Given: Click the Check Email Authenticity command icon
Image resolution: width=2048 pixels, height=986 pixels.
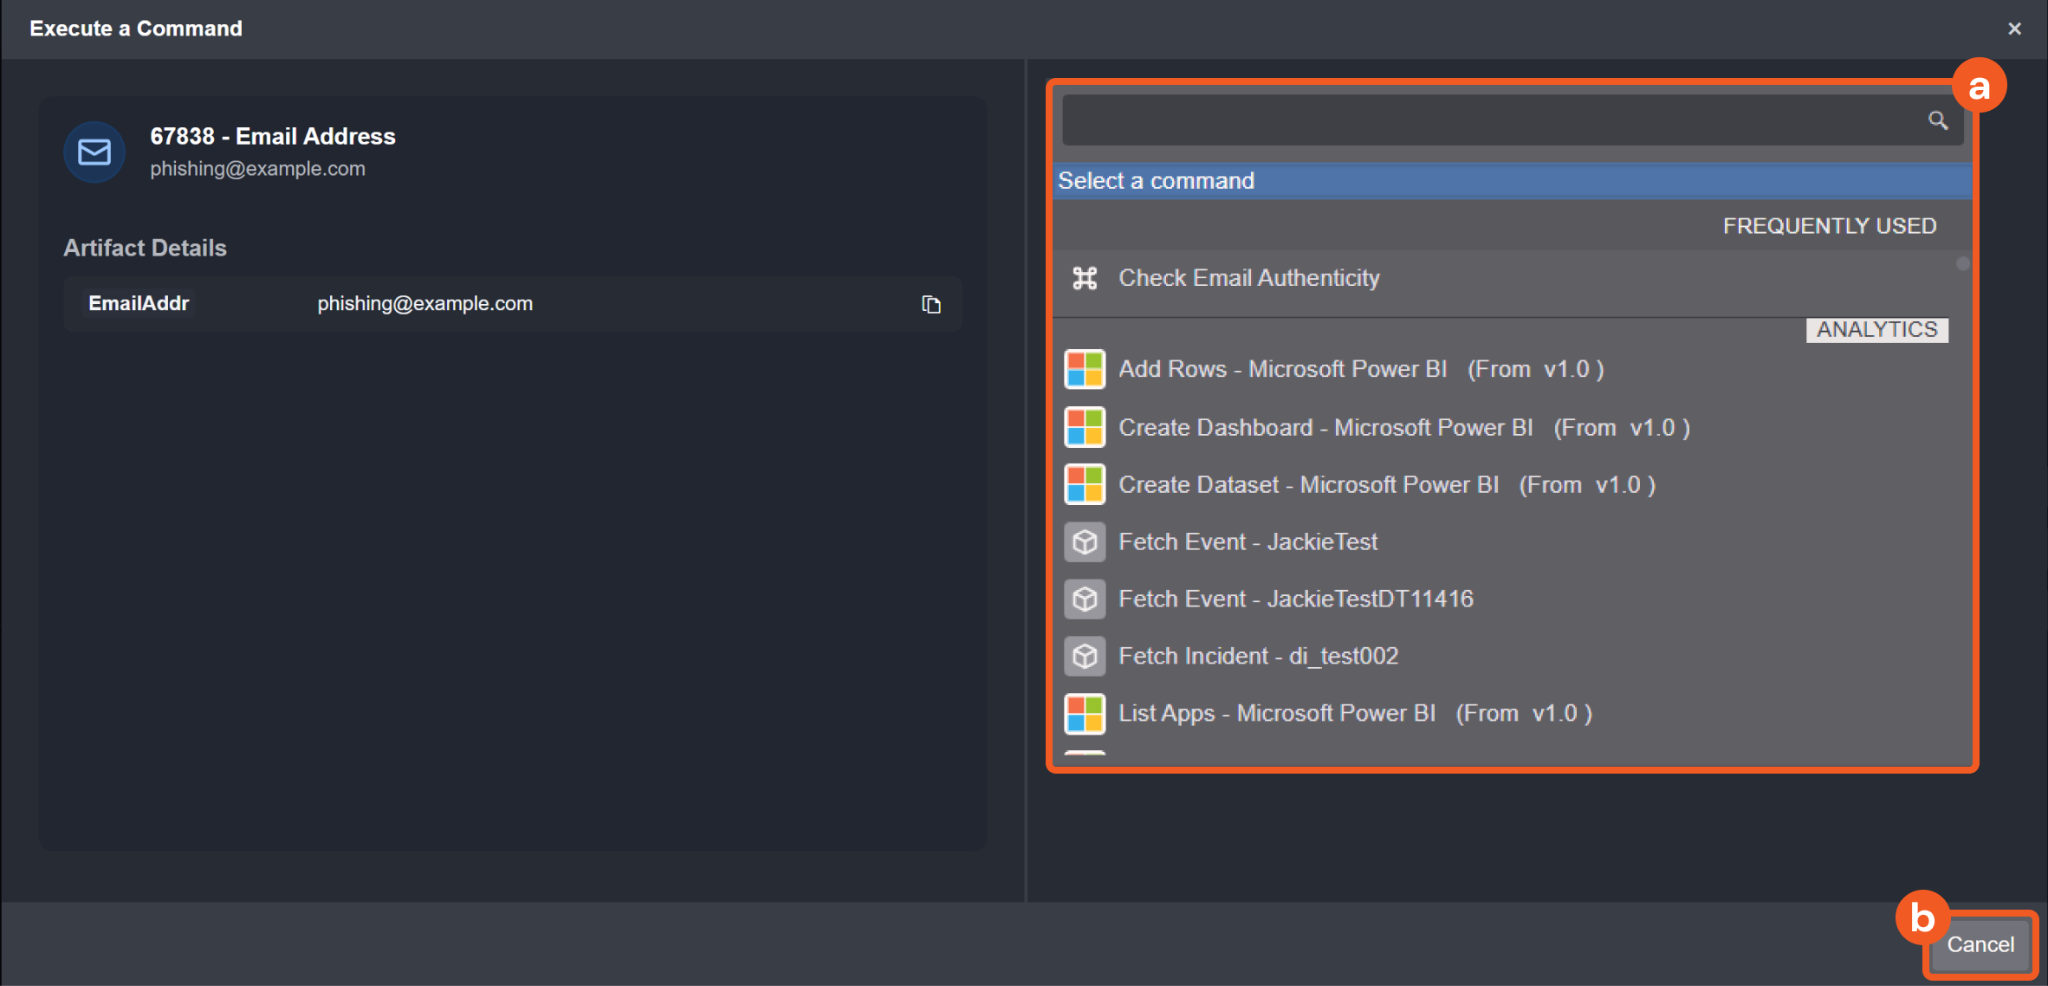Looking at the screenshot, I should click(x=1085, y=278).
